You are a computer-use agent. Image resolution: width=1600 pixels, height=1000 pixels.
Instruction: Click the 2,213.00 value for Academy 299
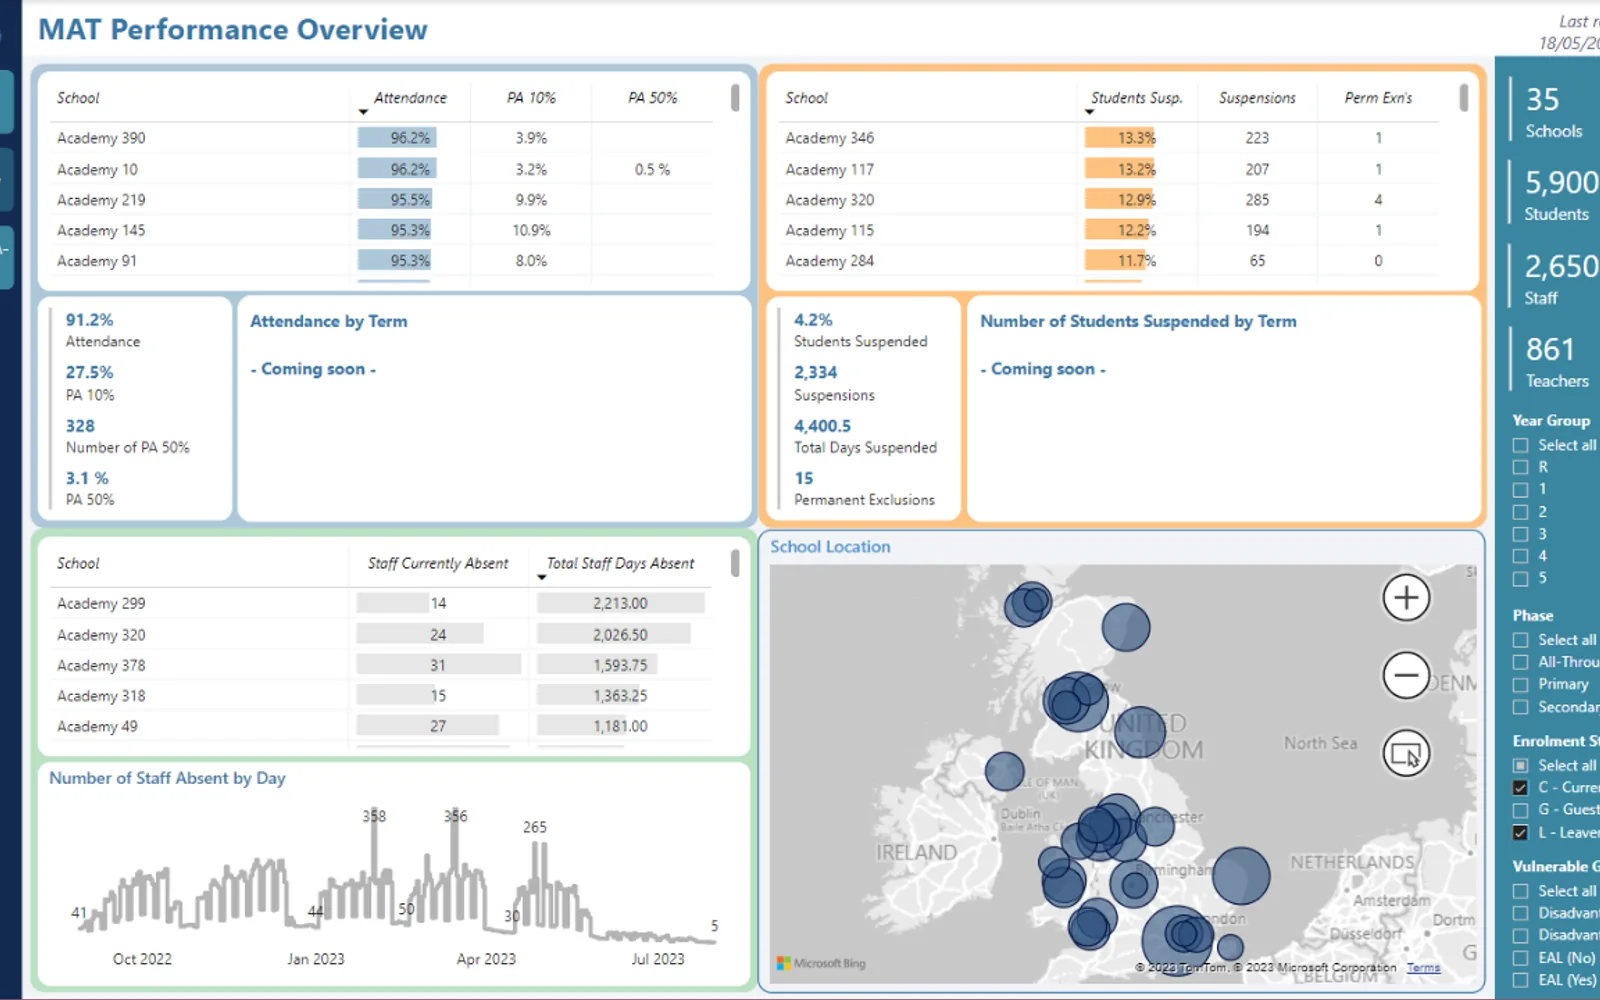pos(620,604)
